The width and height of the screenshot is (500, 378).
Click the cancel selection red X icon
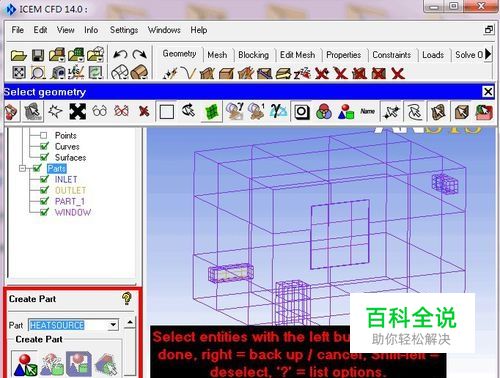coord(144,111)
